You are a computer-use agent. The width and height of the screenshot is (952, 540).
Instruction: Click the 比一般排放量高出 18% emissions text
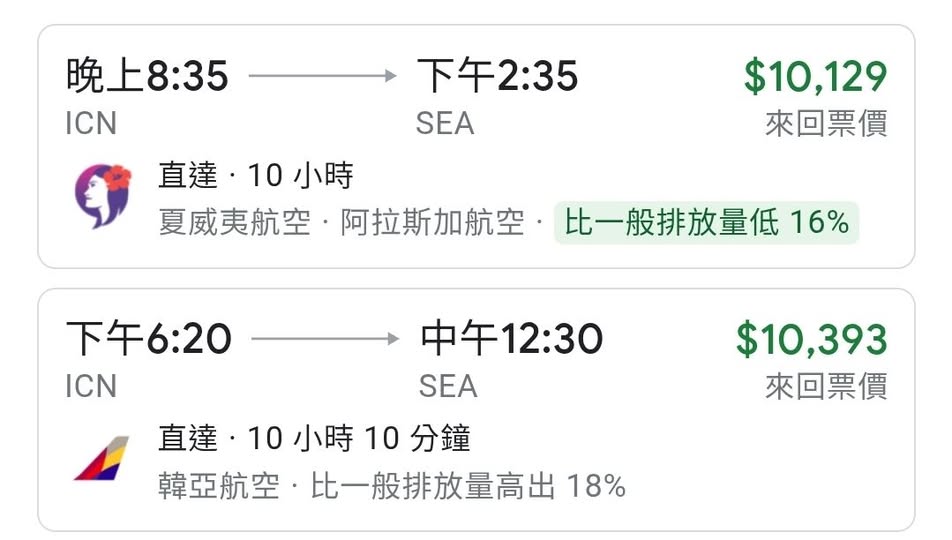[468, 486]
